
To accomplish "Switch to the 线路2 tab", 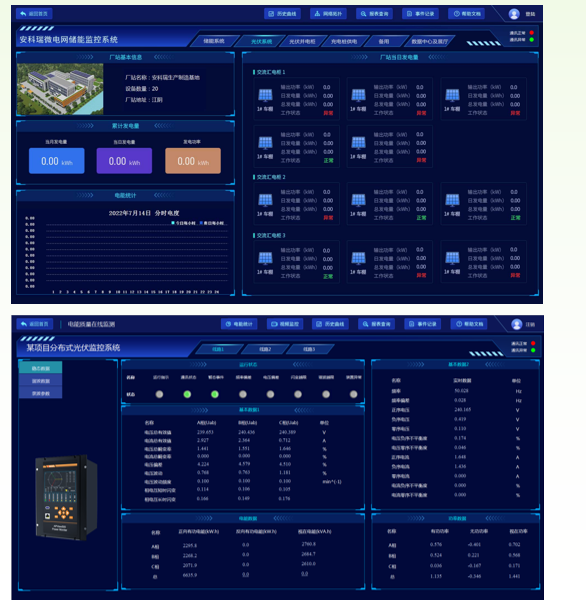I will (x=265, y=349).
